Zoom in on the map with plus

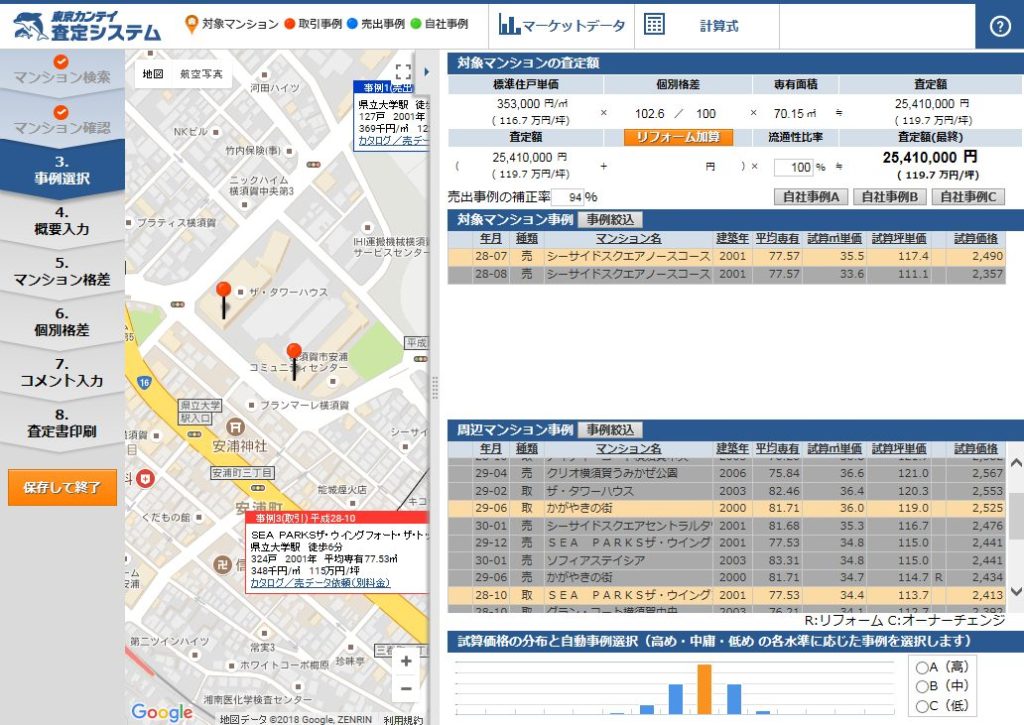[x=406, y=661]
